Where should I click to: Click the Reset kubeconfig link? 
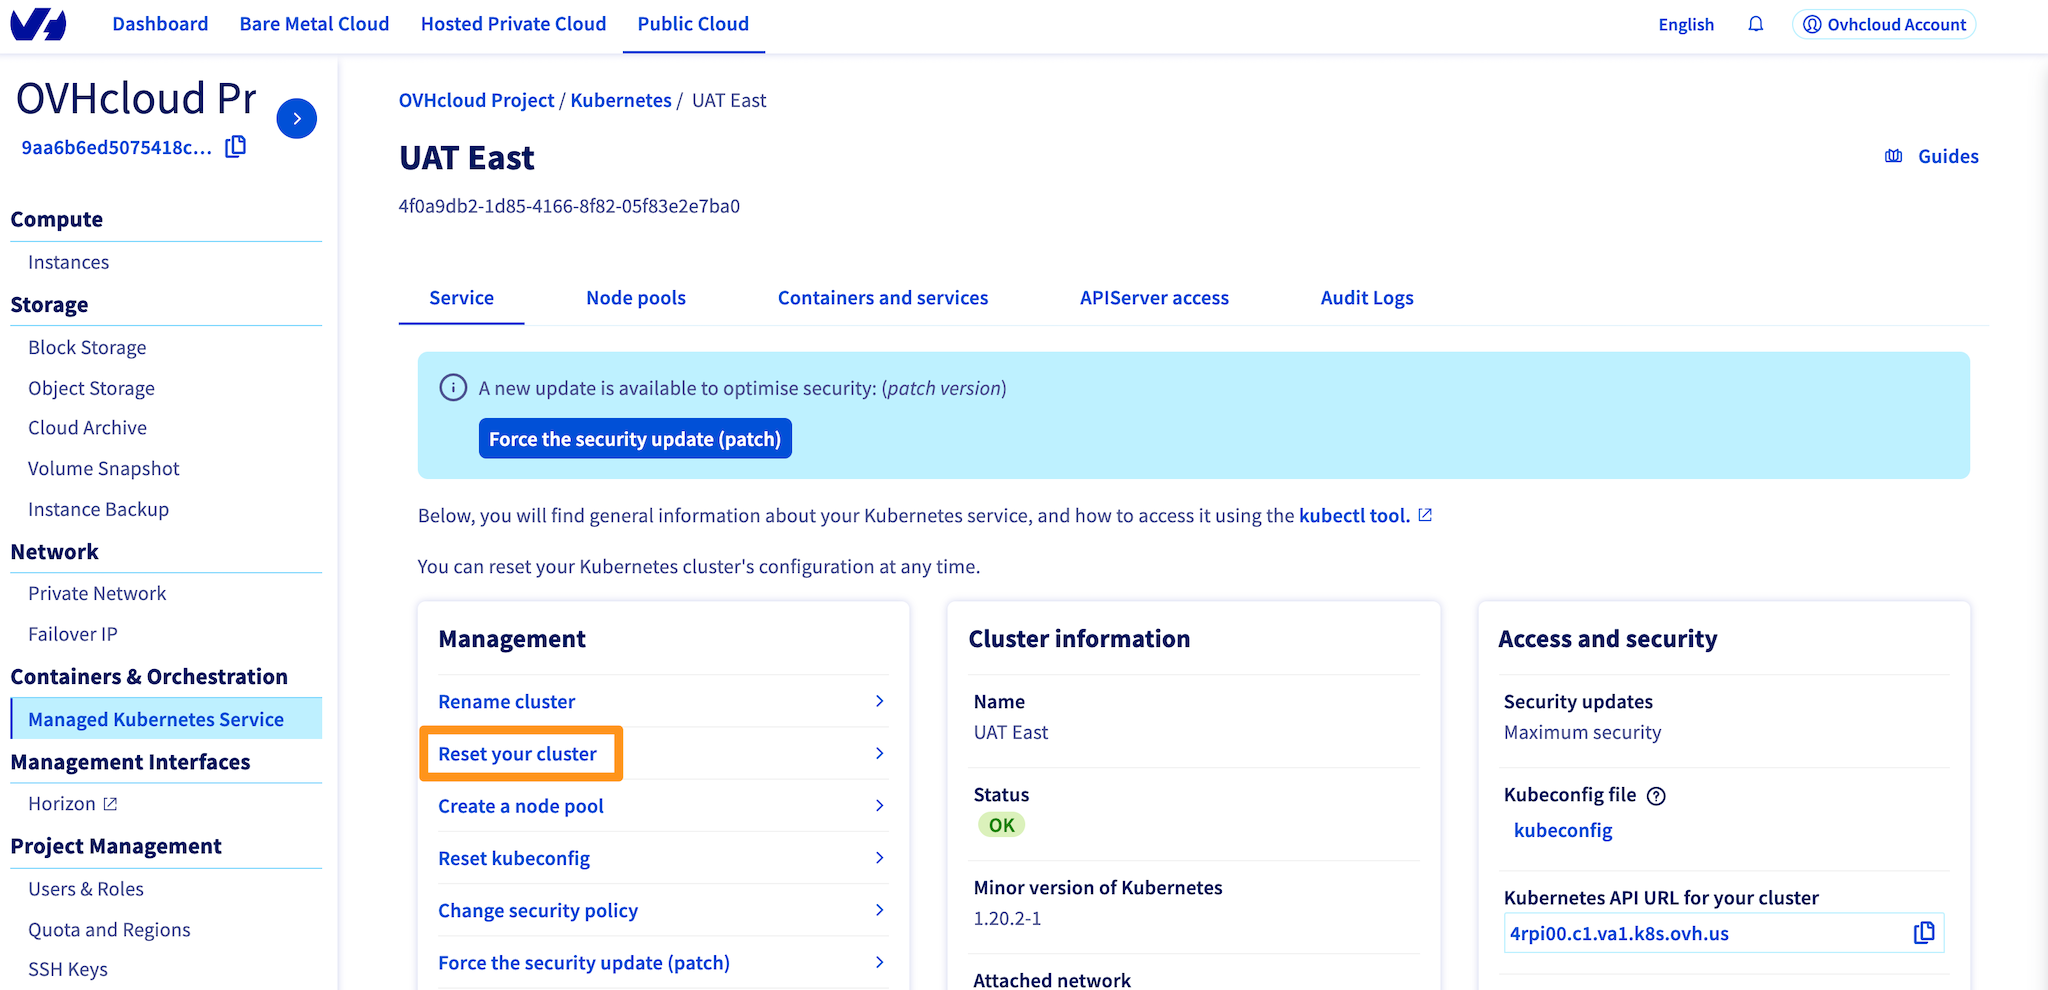[514, 858]
